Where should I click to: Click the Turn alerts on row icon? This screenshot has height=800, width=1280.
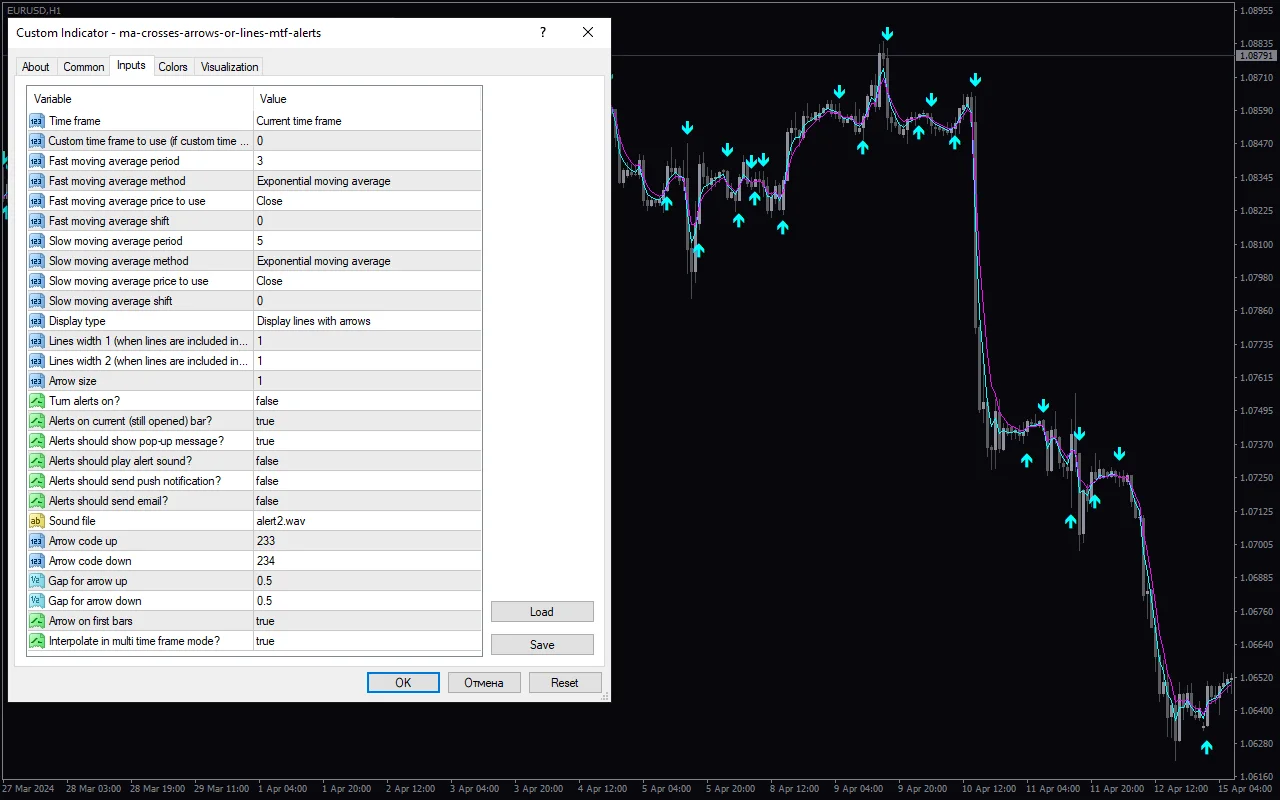point(37,401)
